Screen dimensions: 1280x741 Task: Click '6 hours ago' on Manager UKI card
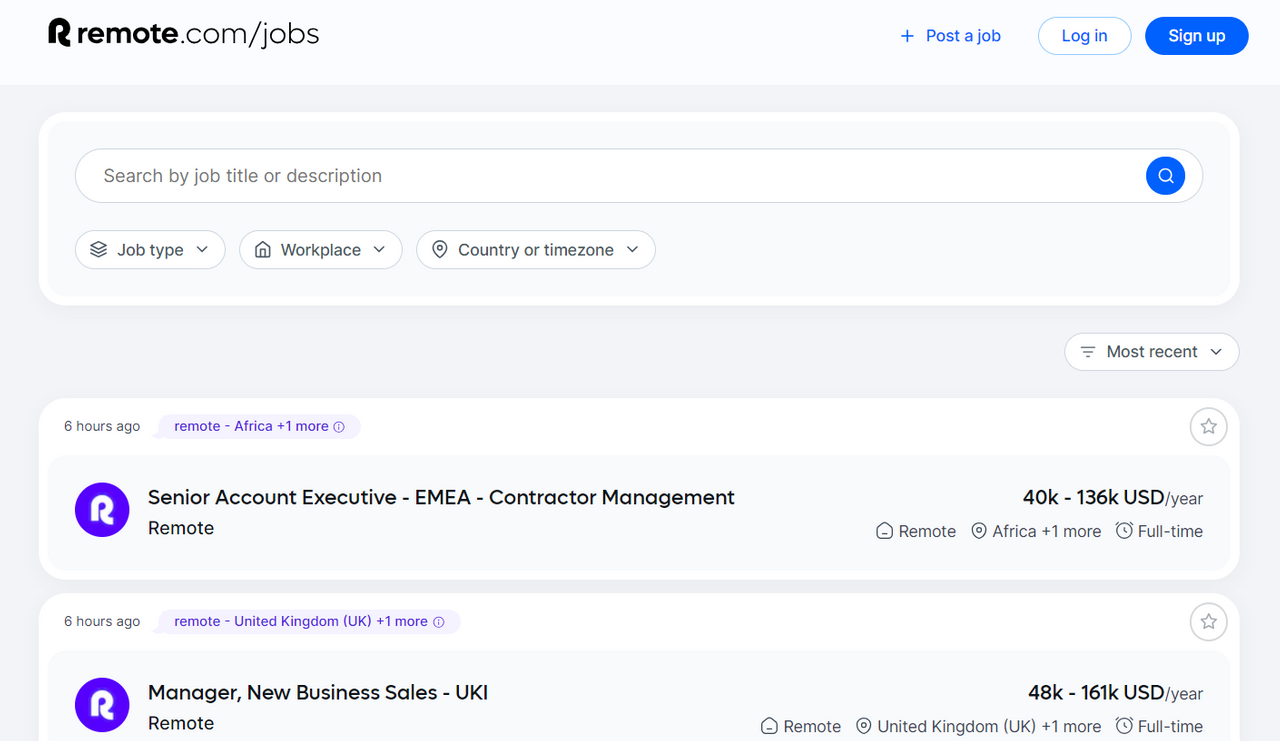click(x=102, y=622)
